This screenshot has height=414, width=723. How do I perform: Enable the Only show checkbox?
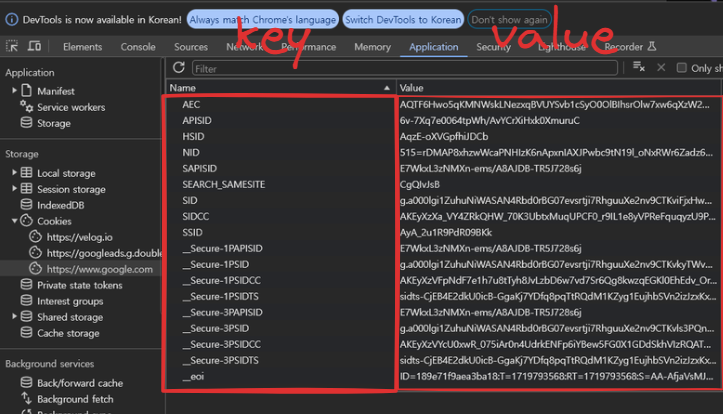681,68
